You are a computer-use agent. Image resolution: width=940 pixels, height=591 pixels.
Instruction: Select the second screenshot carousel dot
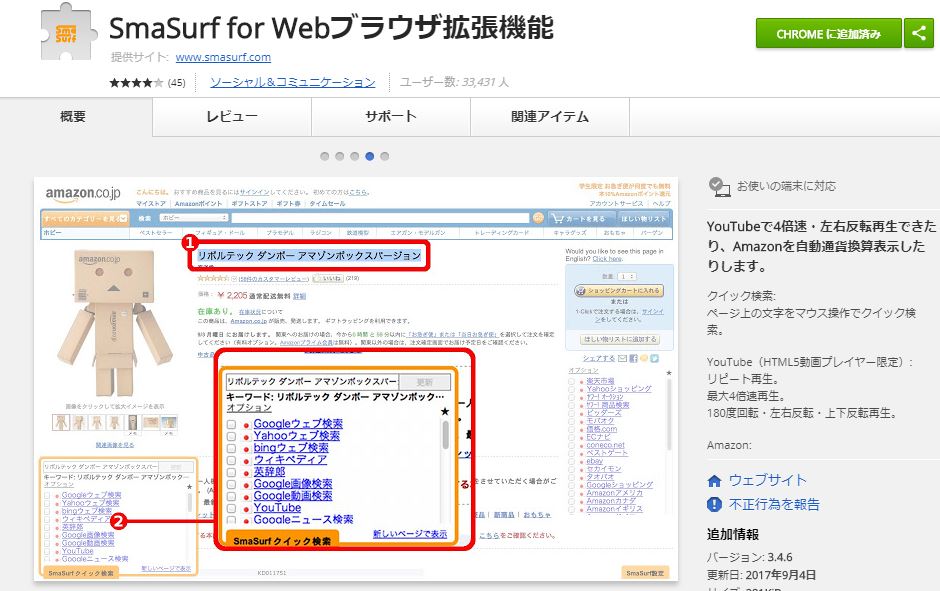[x=340, y=156]
